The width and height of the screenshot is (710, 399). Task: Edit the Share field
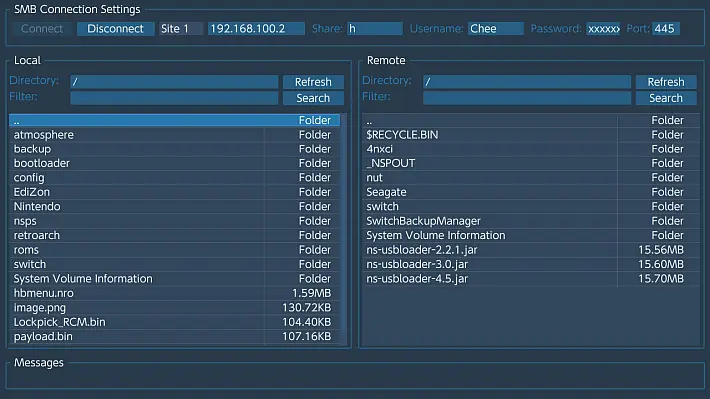(375, 29)
